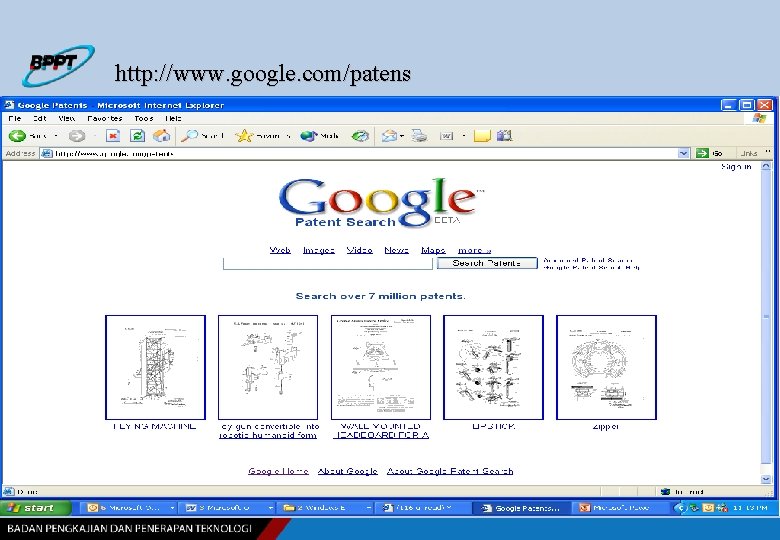Follow the News link
The width and height of the screenshot is (780, 540).
[396, 250]
